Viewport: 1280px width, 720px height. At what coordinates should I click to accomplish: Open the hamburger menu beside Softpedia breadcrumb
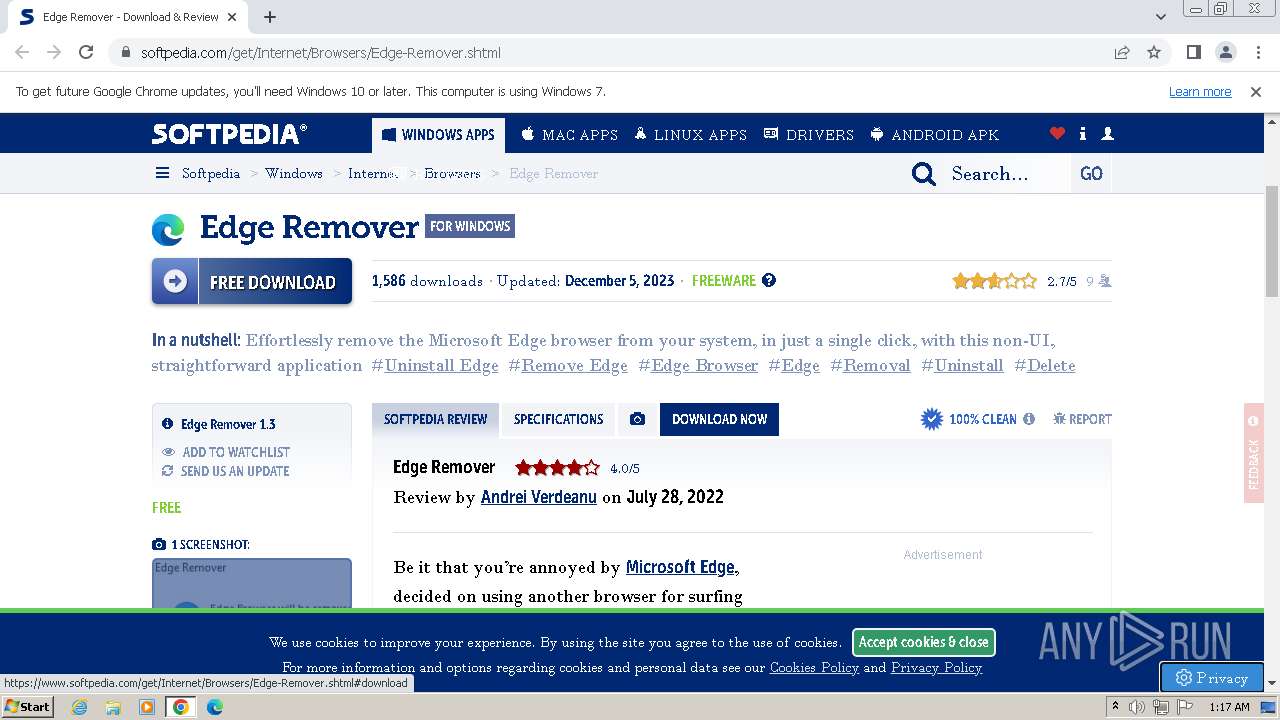[x=162, y=173]
